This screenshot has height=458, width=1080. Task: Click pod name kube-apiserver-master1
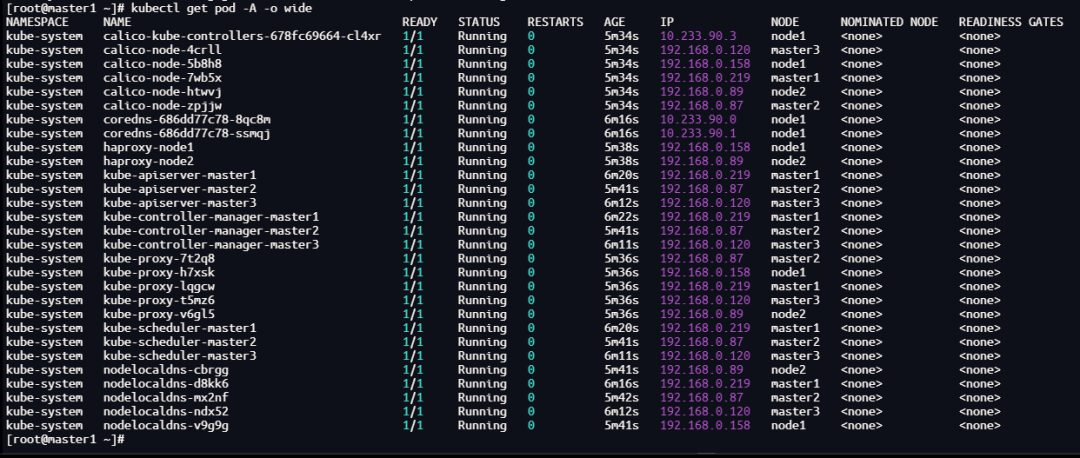pos(180,175)
